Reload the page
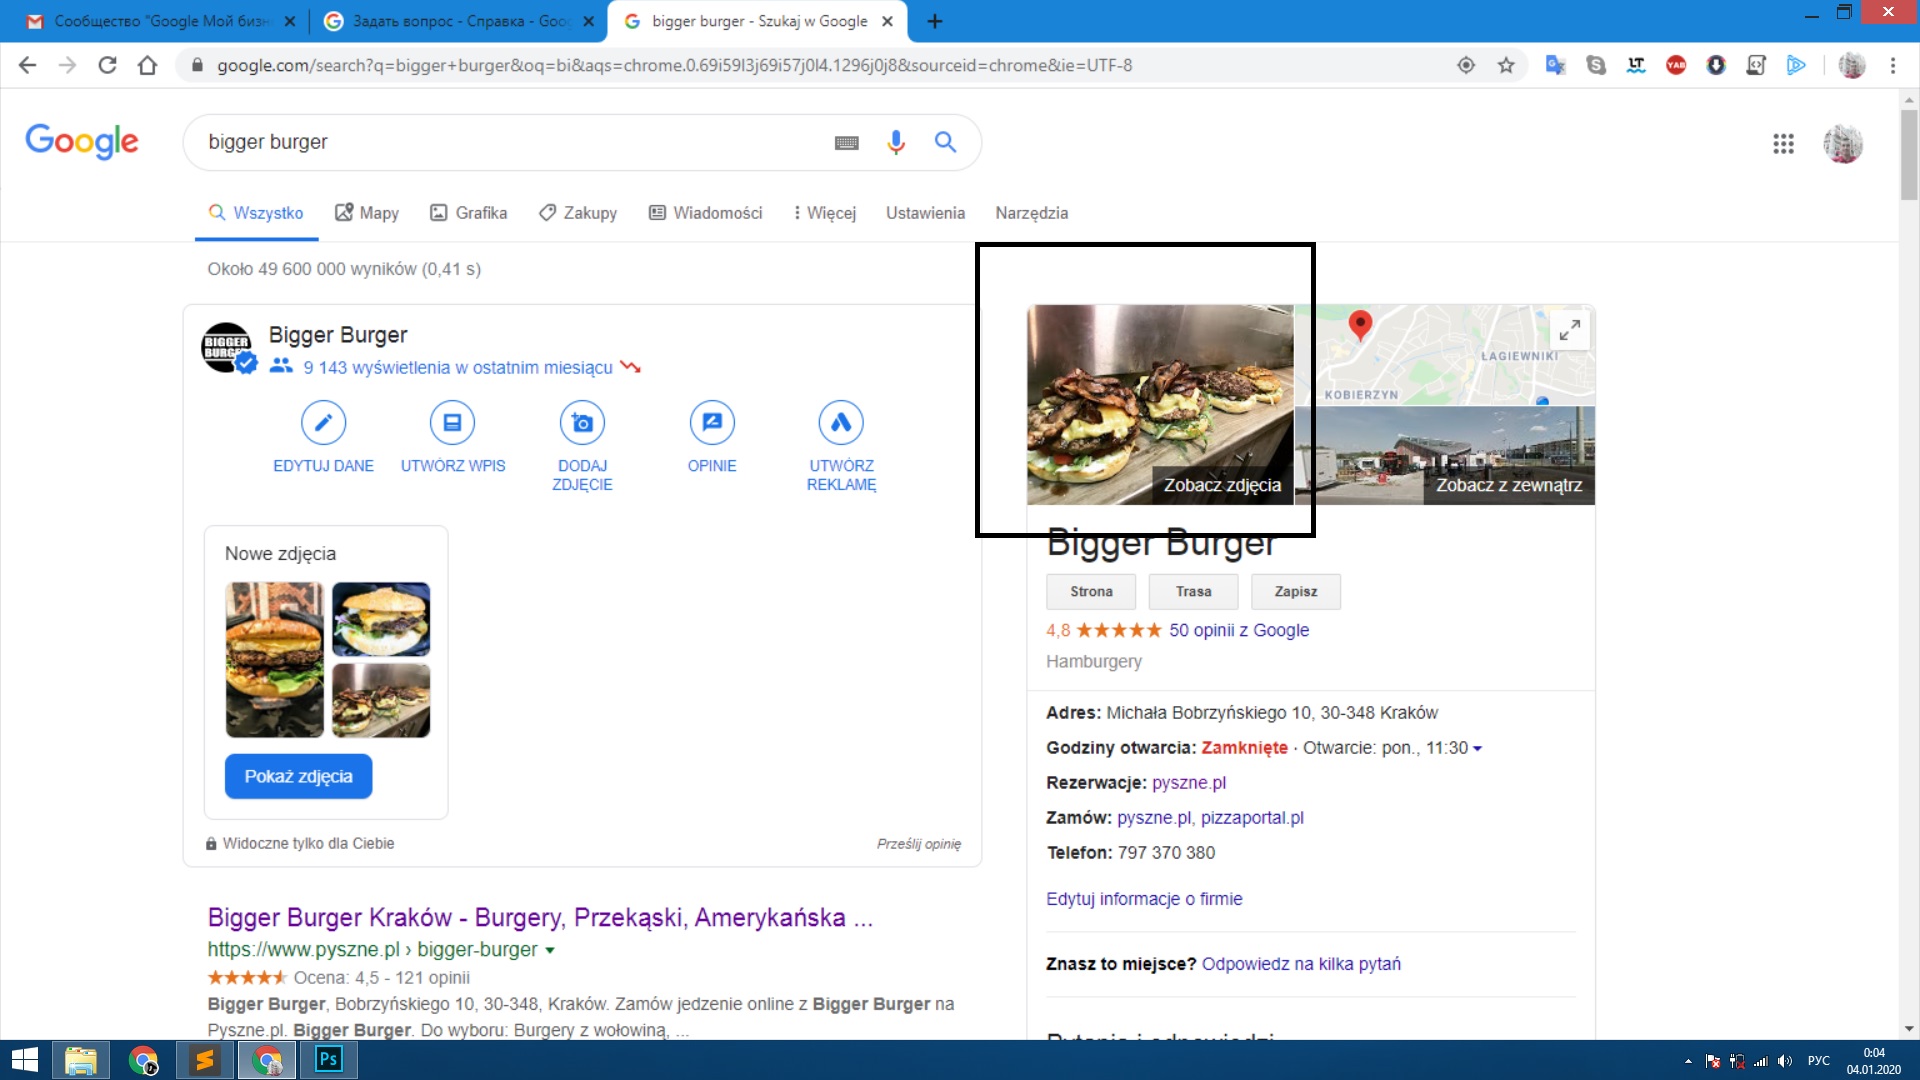The width and height of the screenshot is (1920, 1080). point(107,65)
